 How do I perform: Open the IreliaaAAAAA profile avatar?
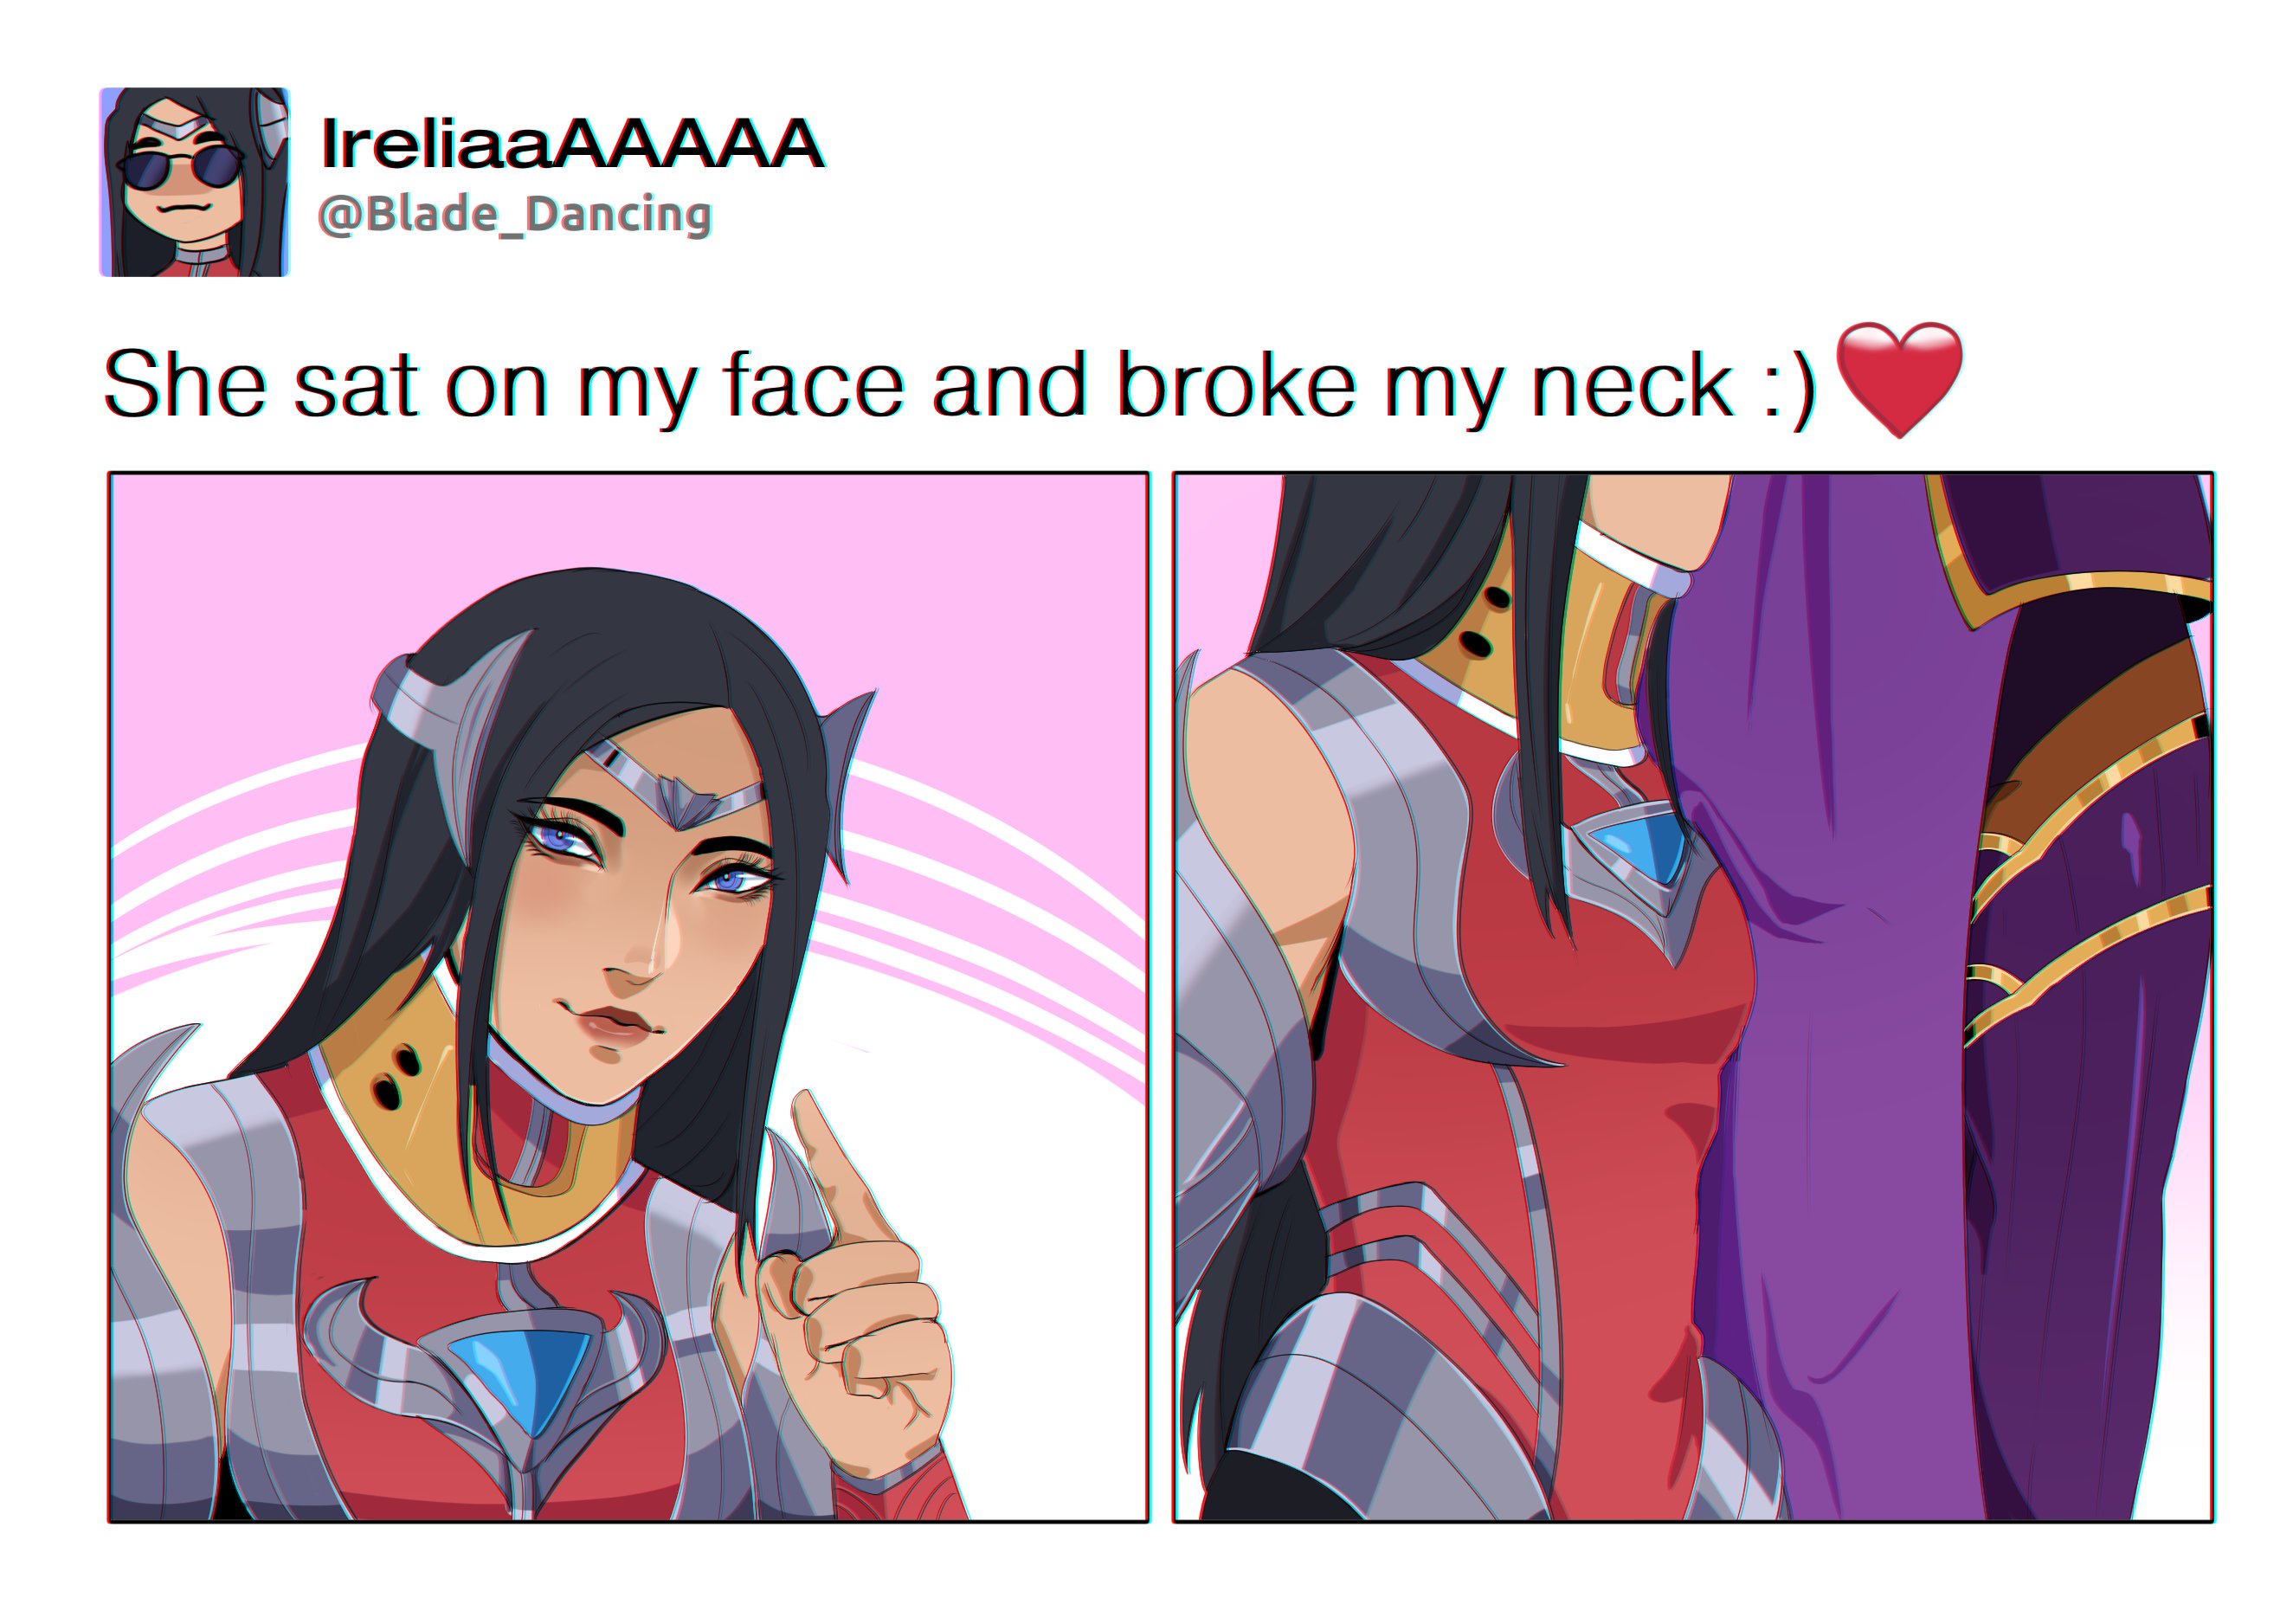(194, 182)
